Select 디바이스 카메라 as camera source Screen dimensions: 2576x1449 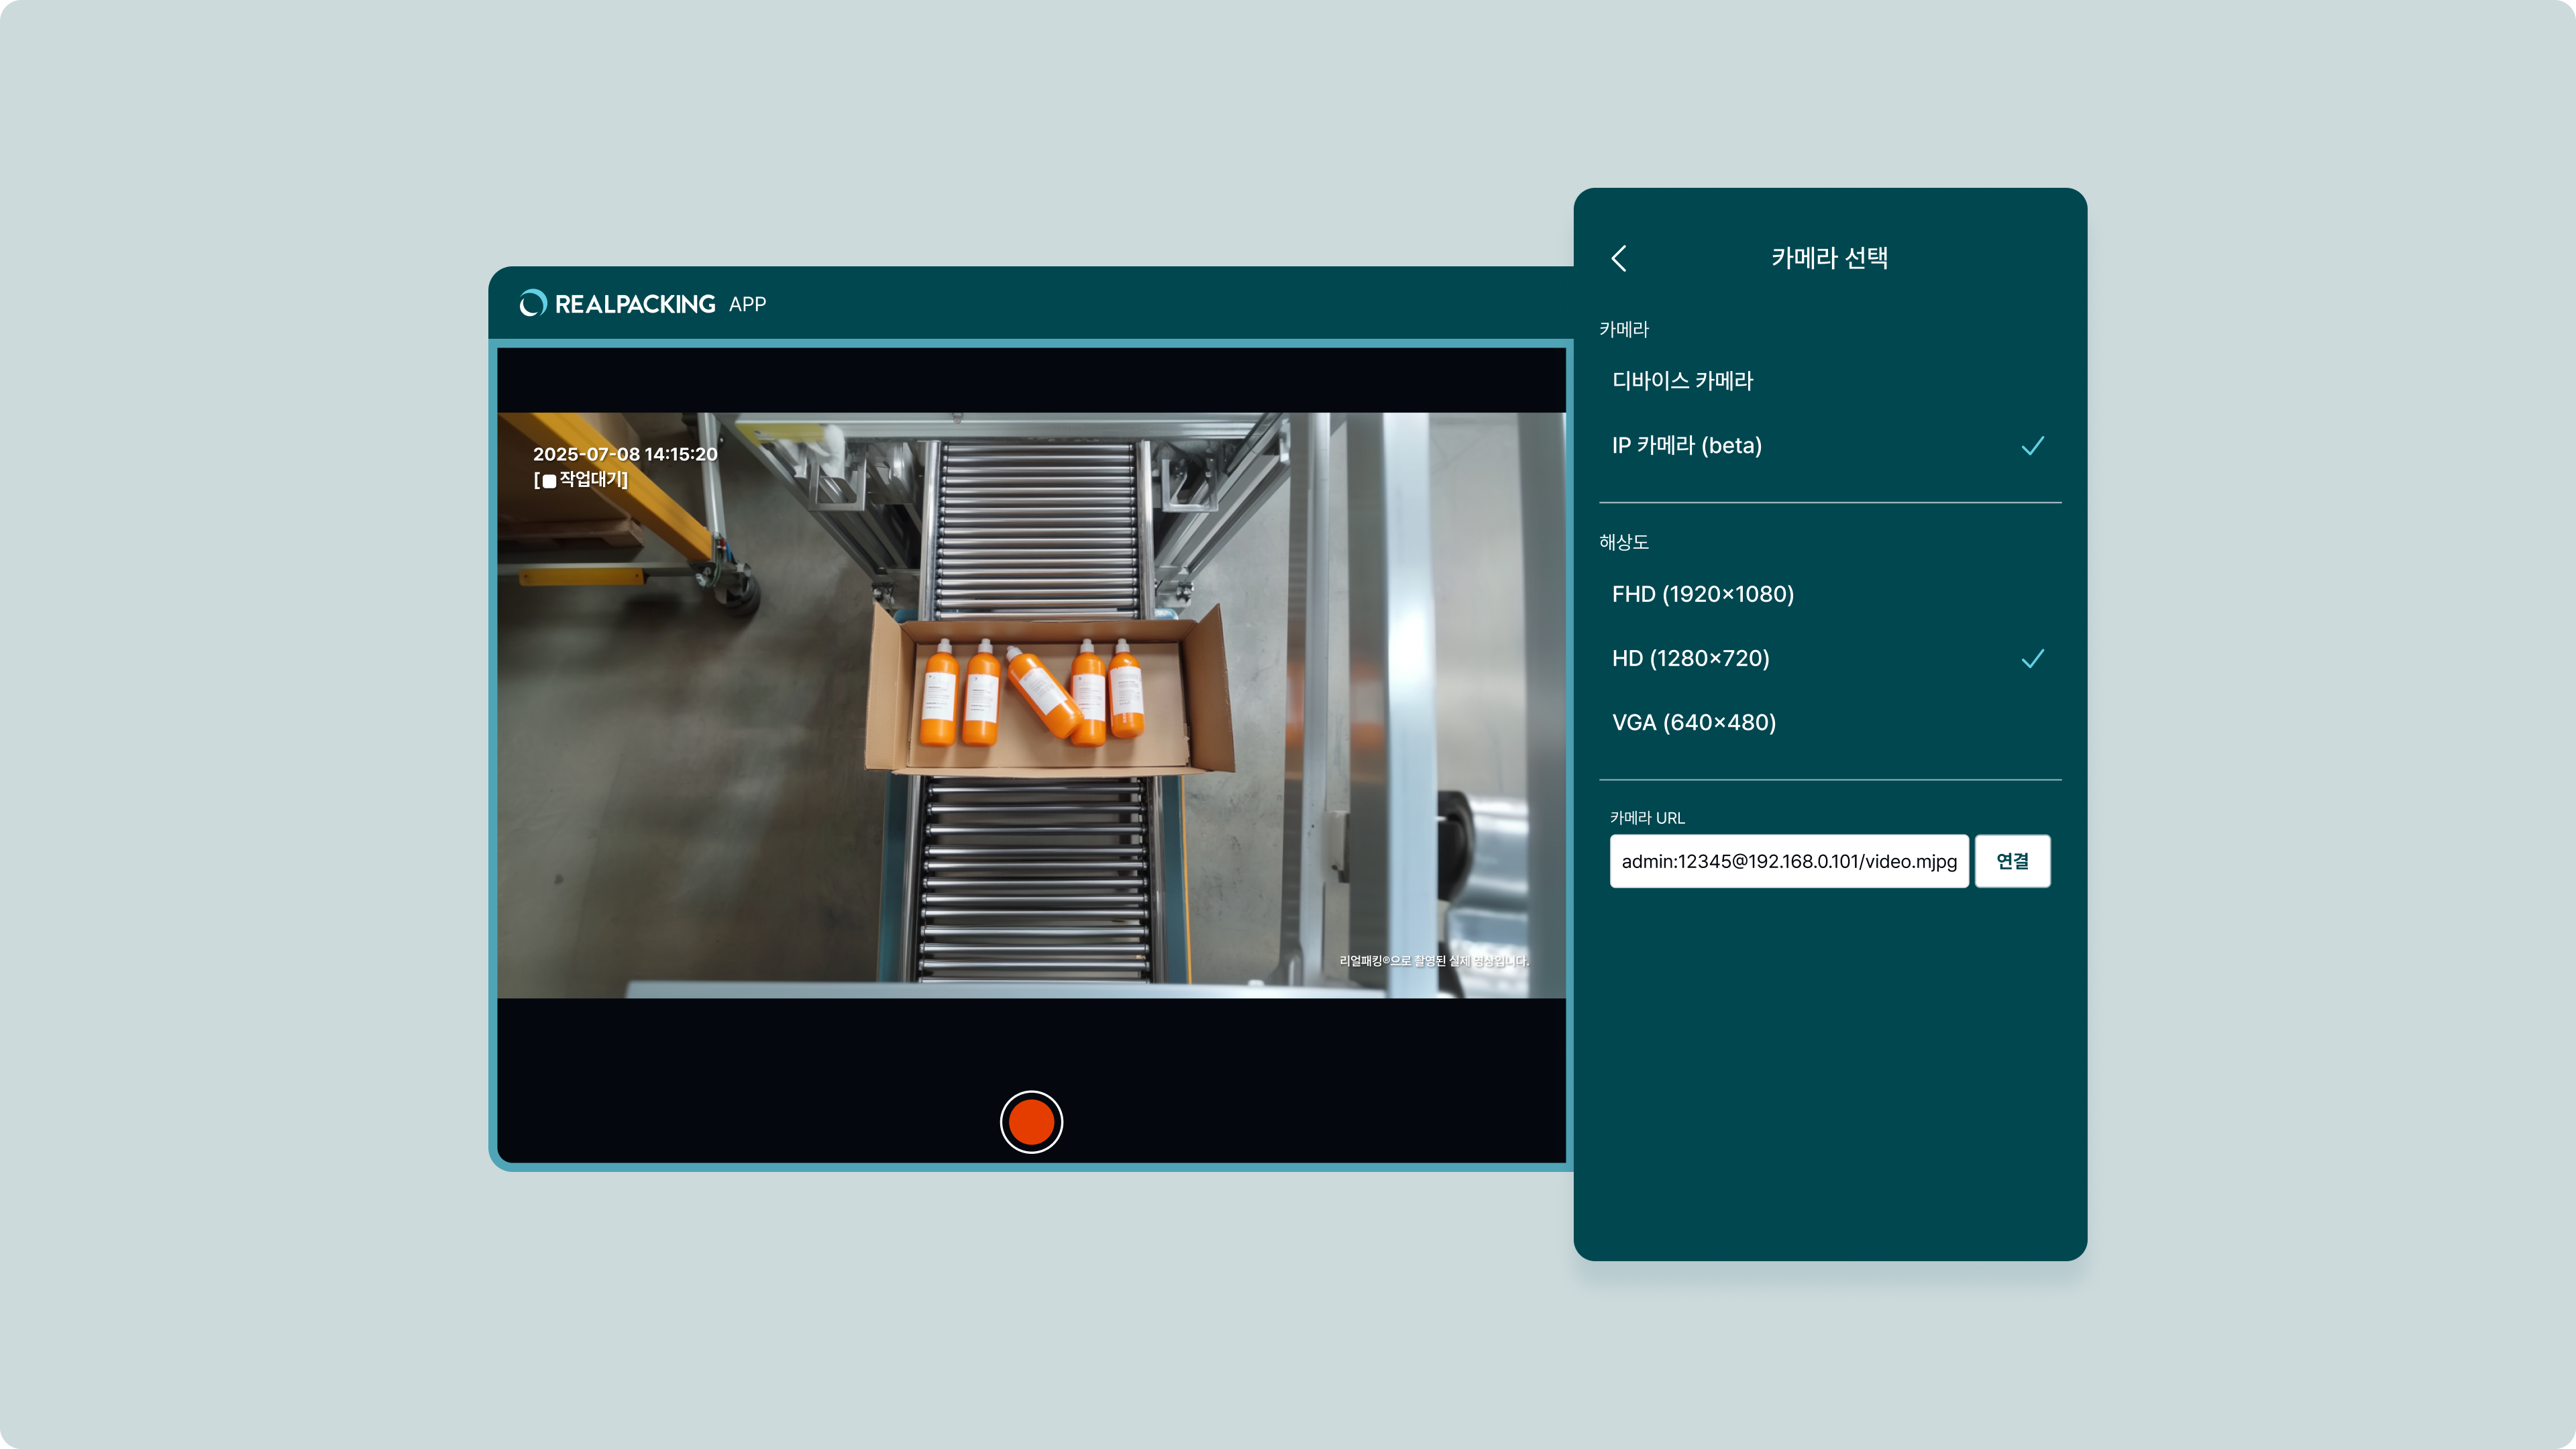coord(1682,380)
